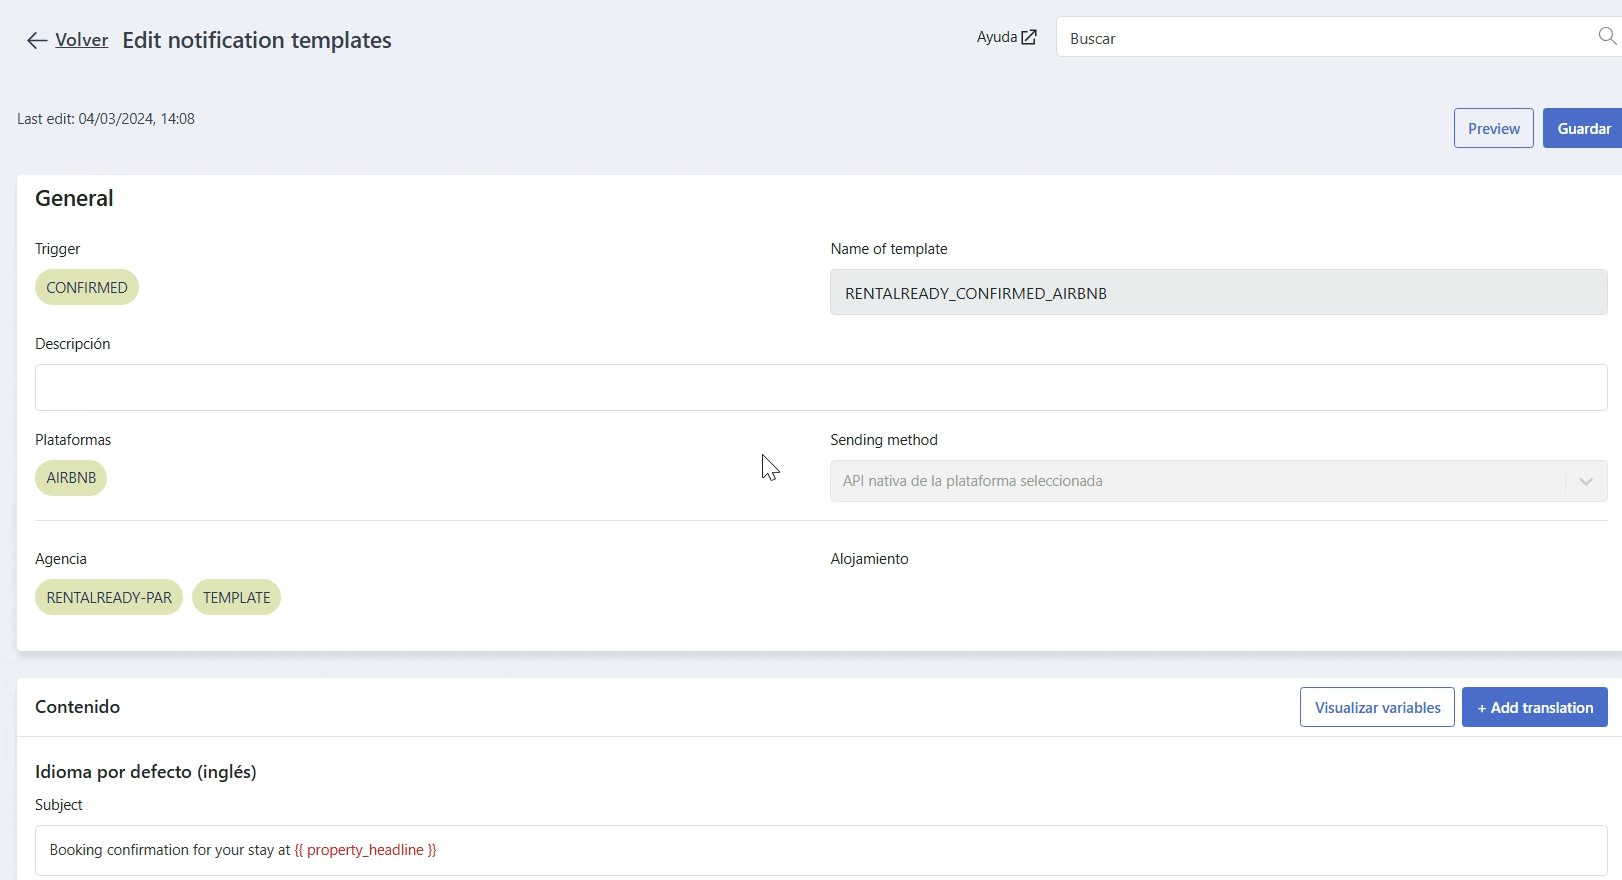The height and width of the screenshot is (880, 1622).
Task: Click the Agencia label
Action: 61,559
